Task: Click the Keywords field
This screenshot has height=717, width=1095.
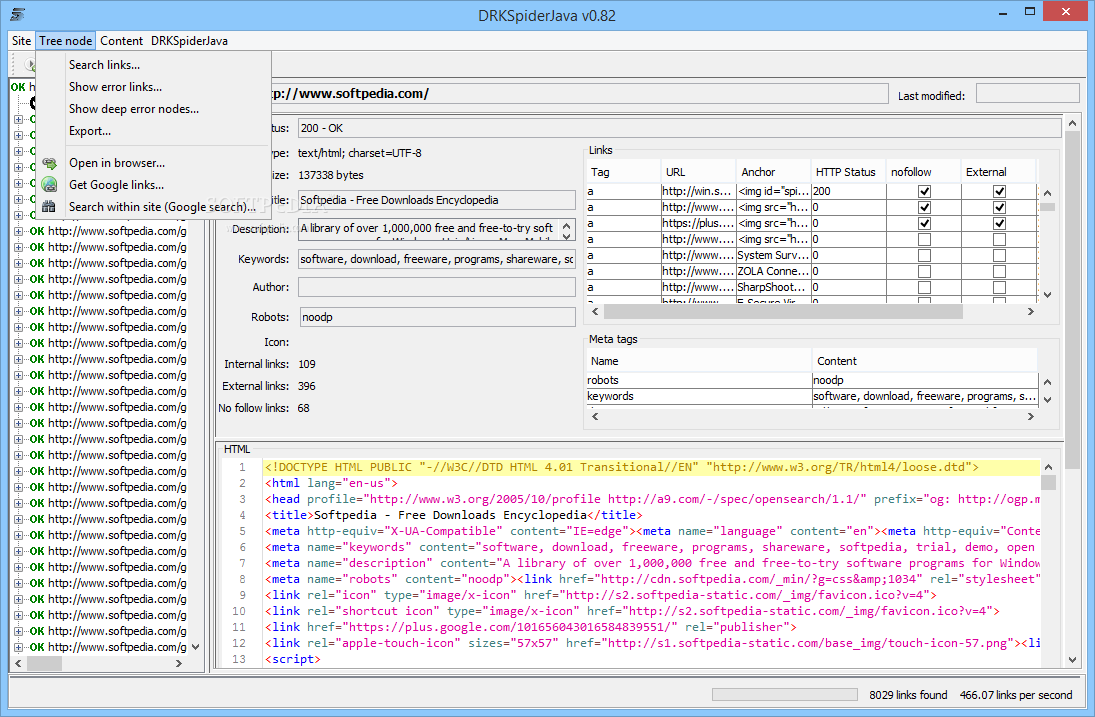Action: [x=437, y=259]
